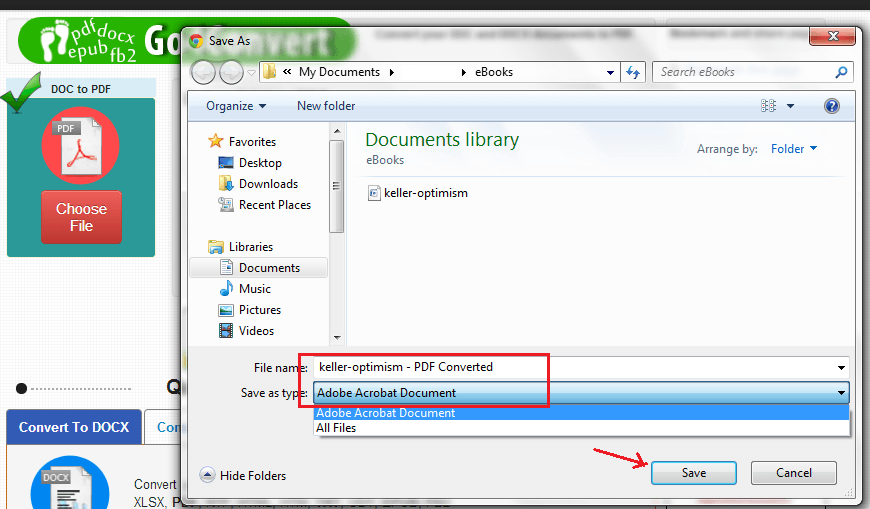
Task: Click the black slider dot on the webpage
Action: [x=21, y=389]
